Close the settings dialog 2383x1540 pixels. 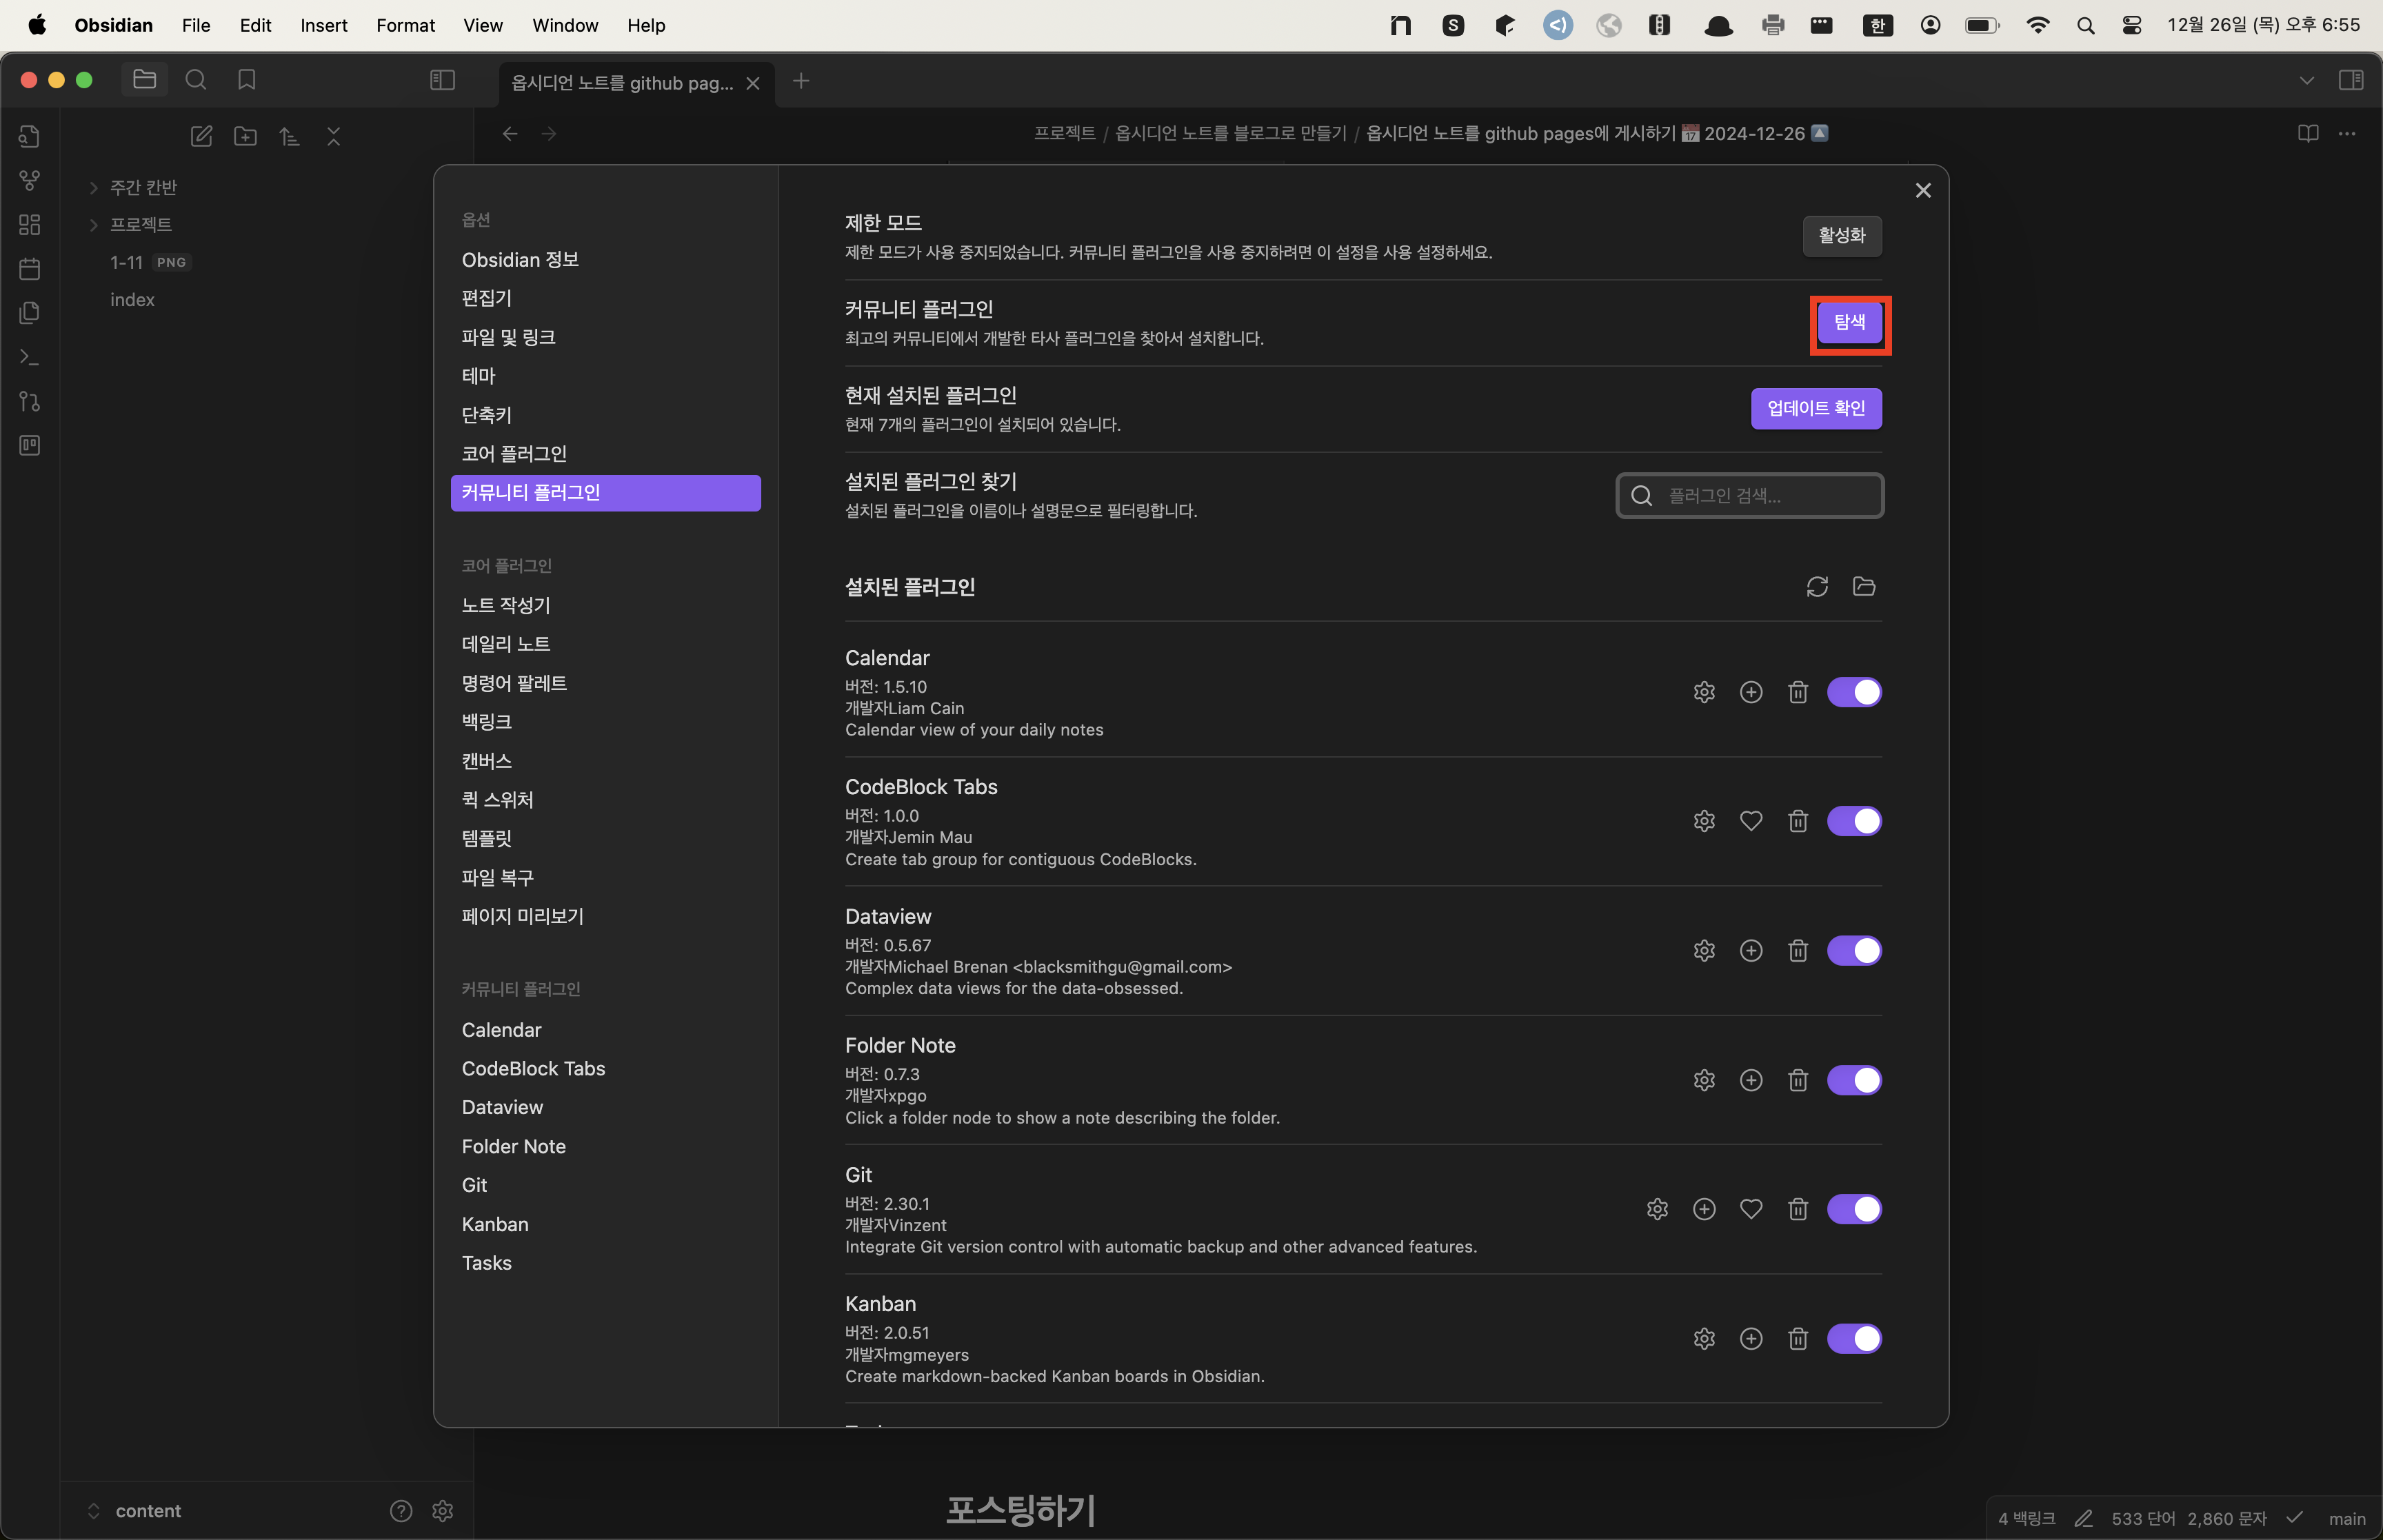click(1922, 190)
